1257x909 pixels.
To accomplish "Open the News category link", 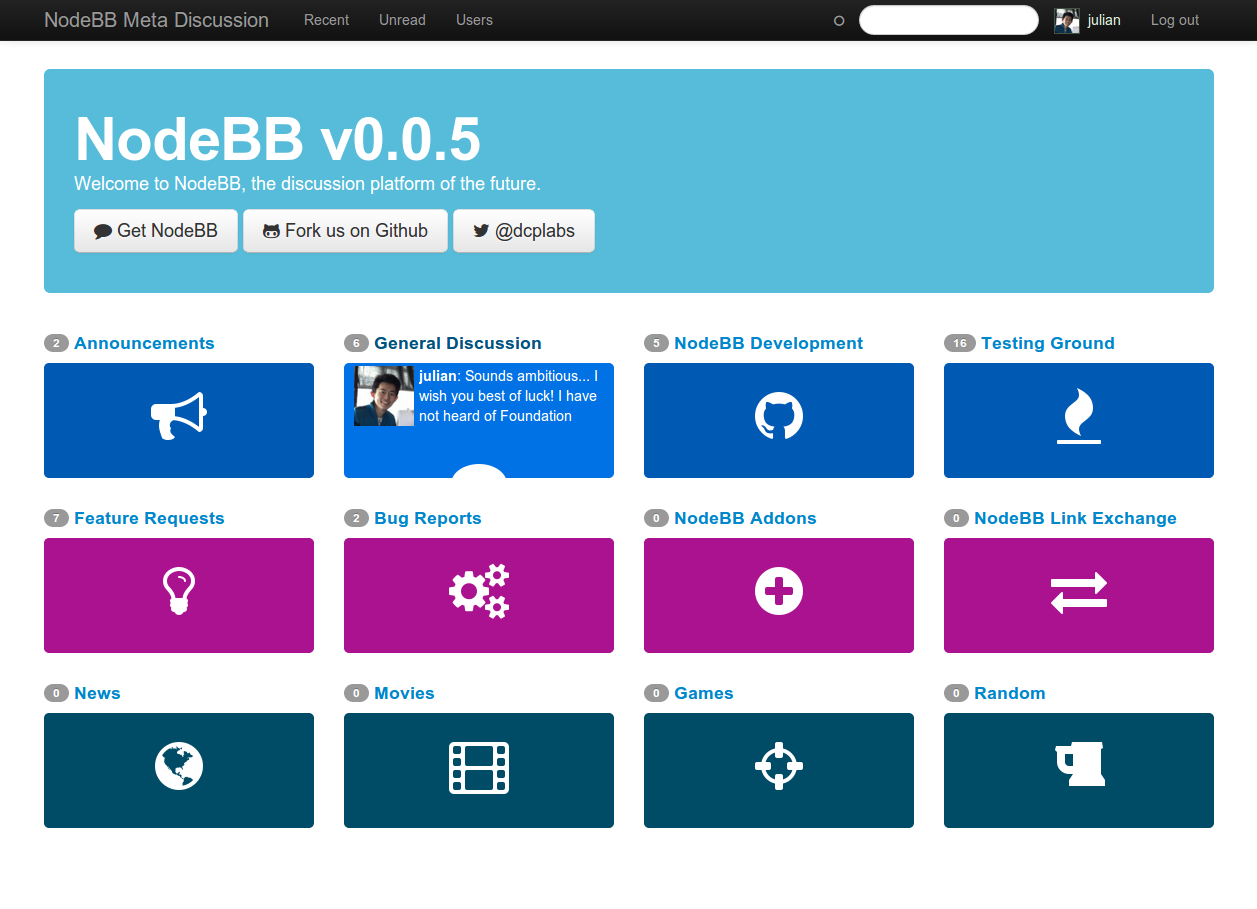I will (x=97, y=693).
